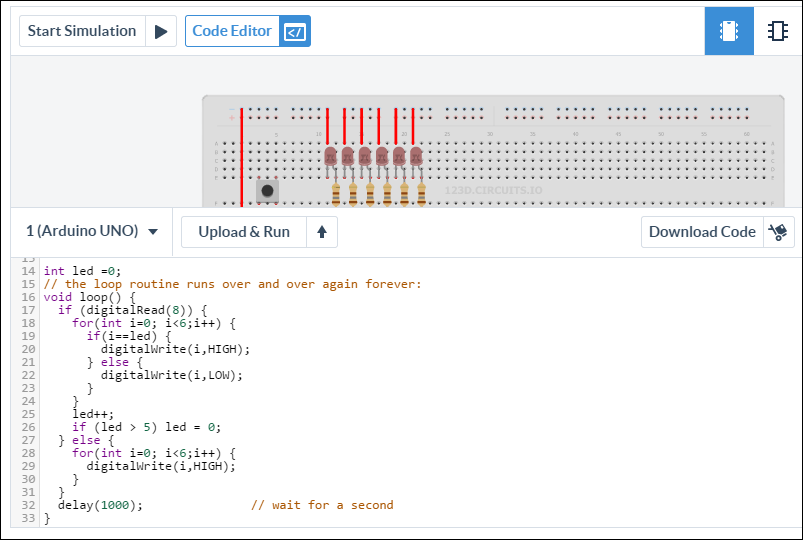Select the last red LED on breadboard
Screen dimensions: 803x540
tap(416, 157)
